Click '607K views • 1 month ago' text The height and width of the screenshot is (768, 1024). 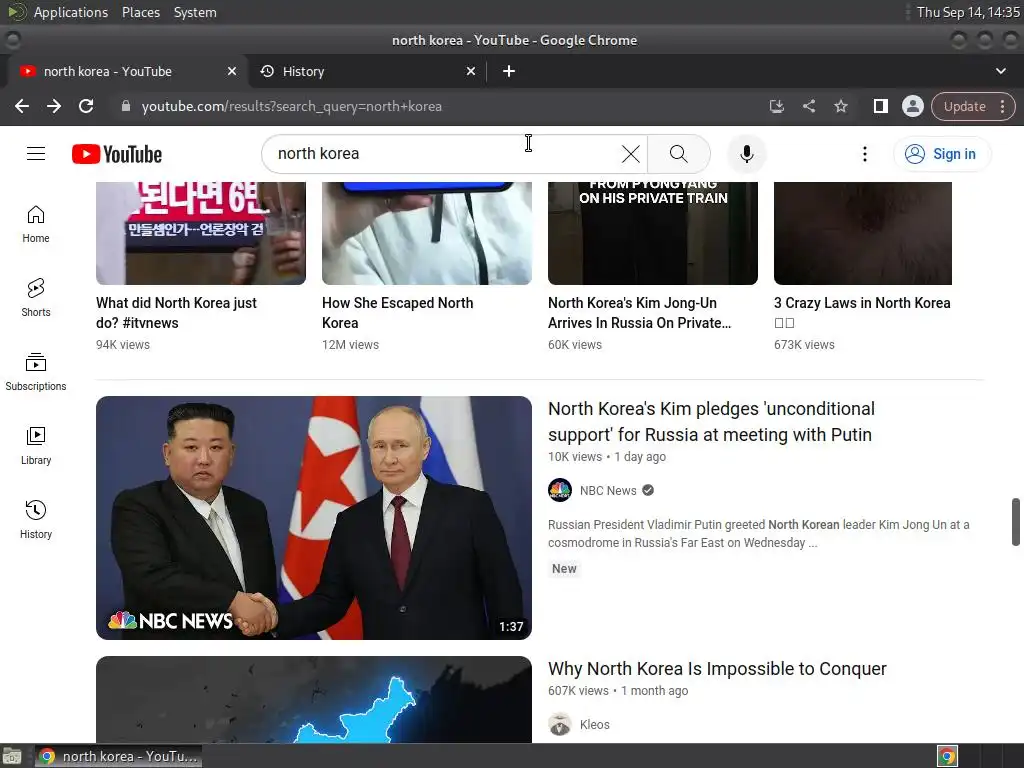(618, 690)
